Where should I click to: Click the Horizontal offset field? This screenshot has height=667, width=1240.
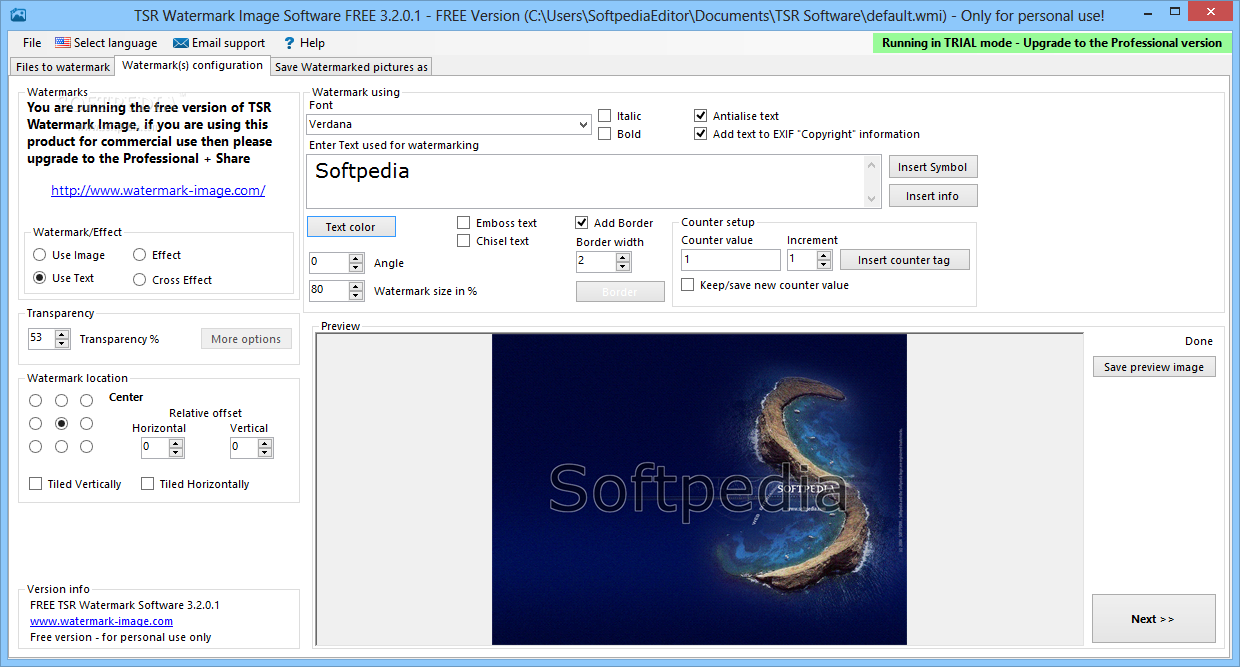pyautogui.click(x=155, y=448)
